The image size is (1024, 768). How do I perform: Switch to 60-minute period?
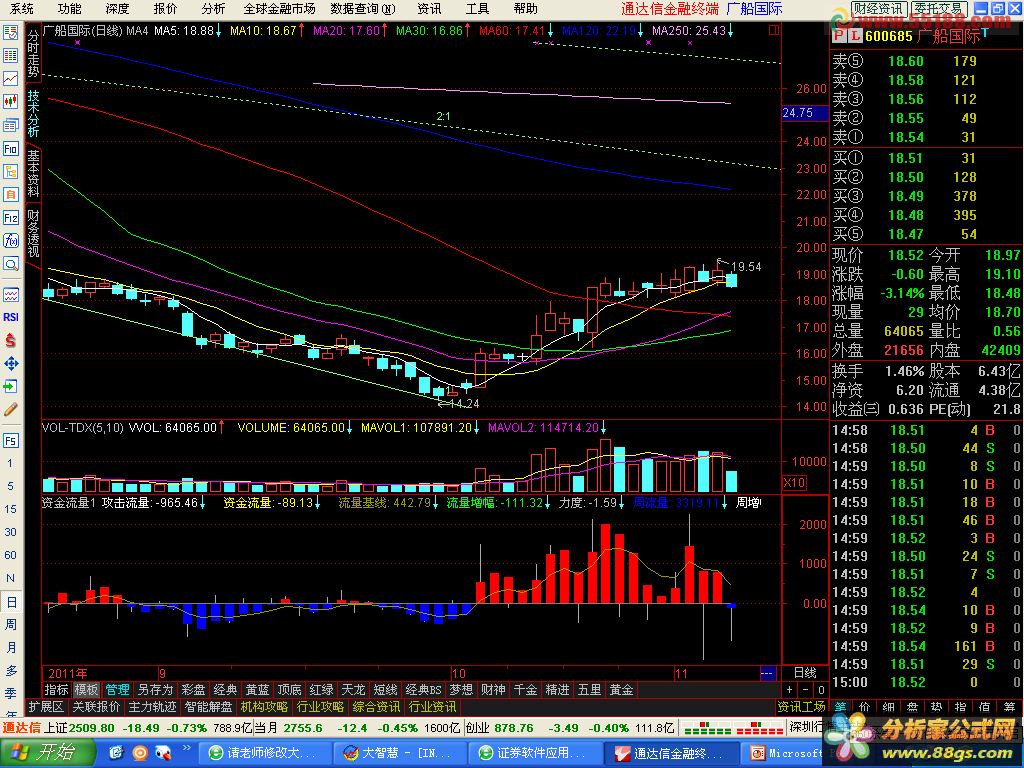(x=10, y=554)
